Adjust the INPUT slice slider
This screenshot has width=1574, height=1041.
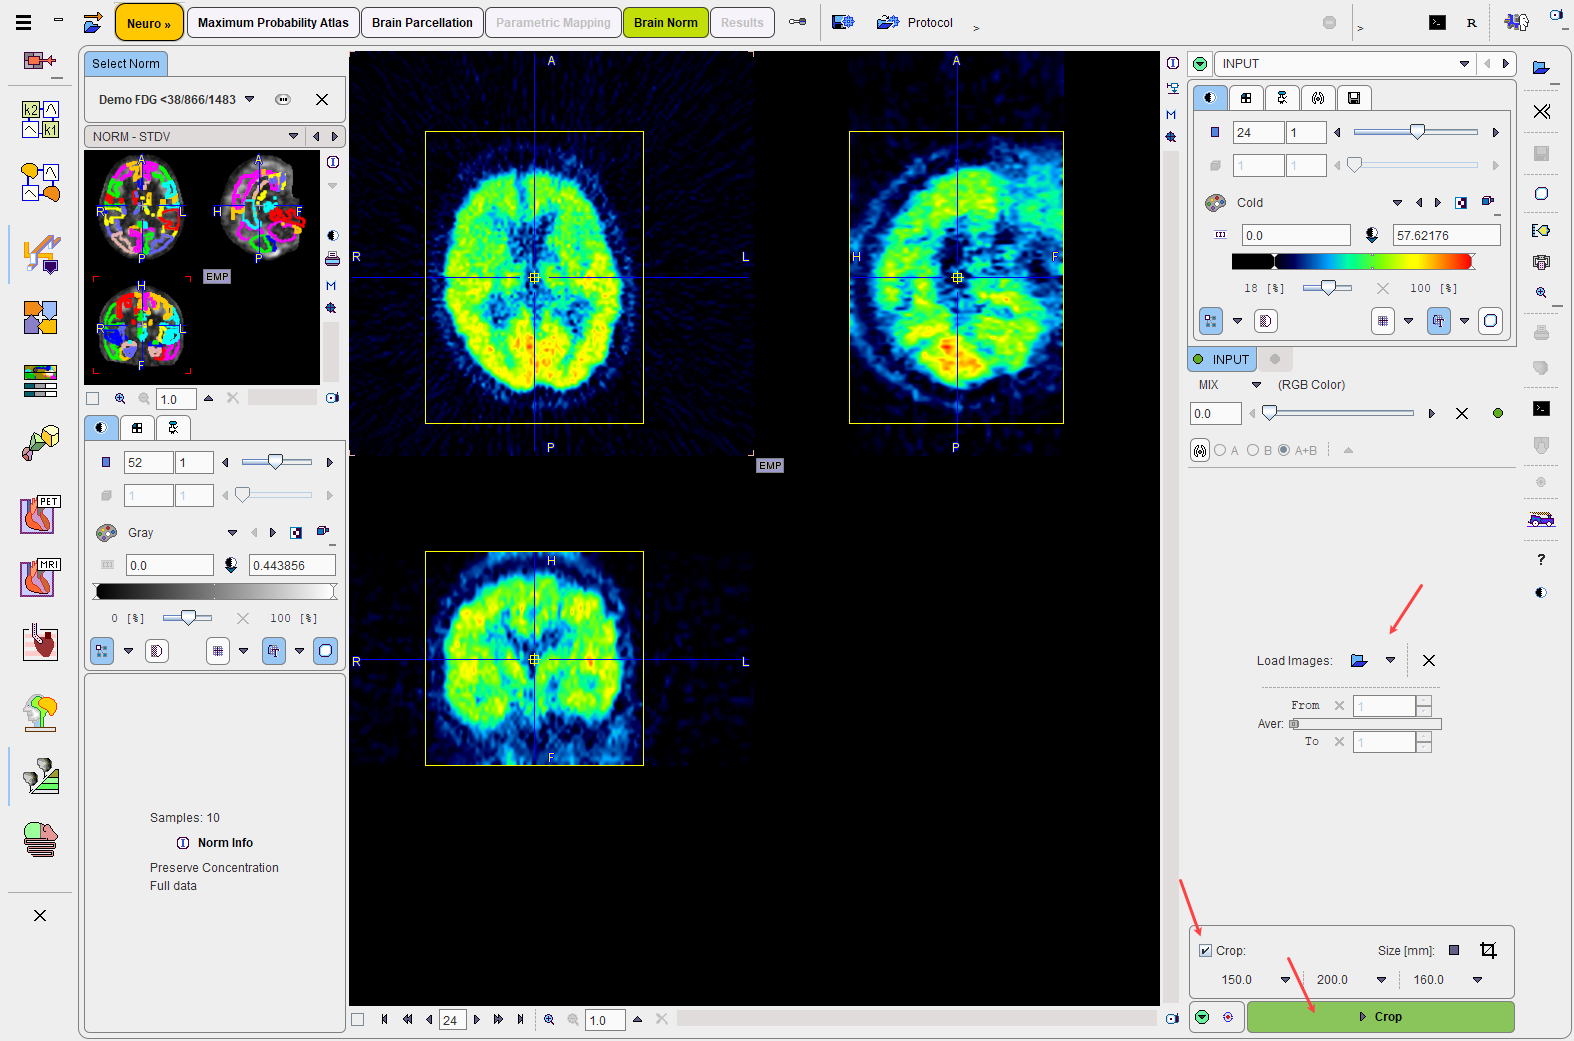tap(1415, 132)
